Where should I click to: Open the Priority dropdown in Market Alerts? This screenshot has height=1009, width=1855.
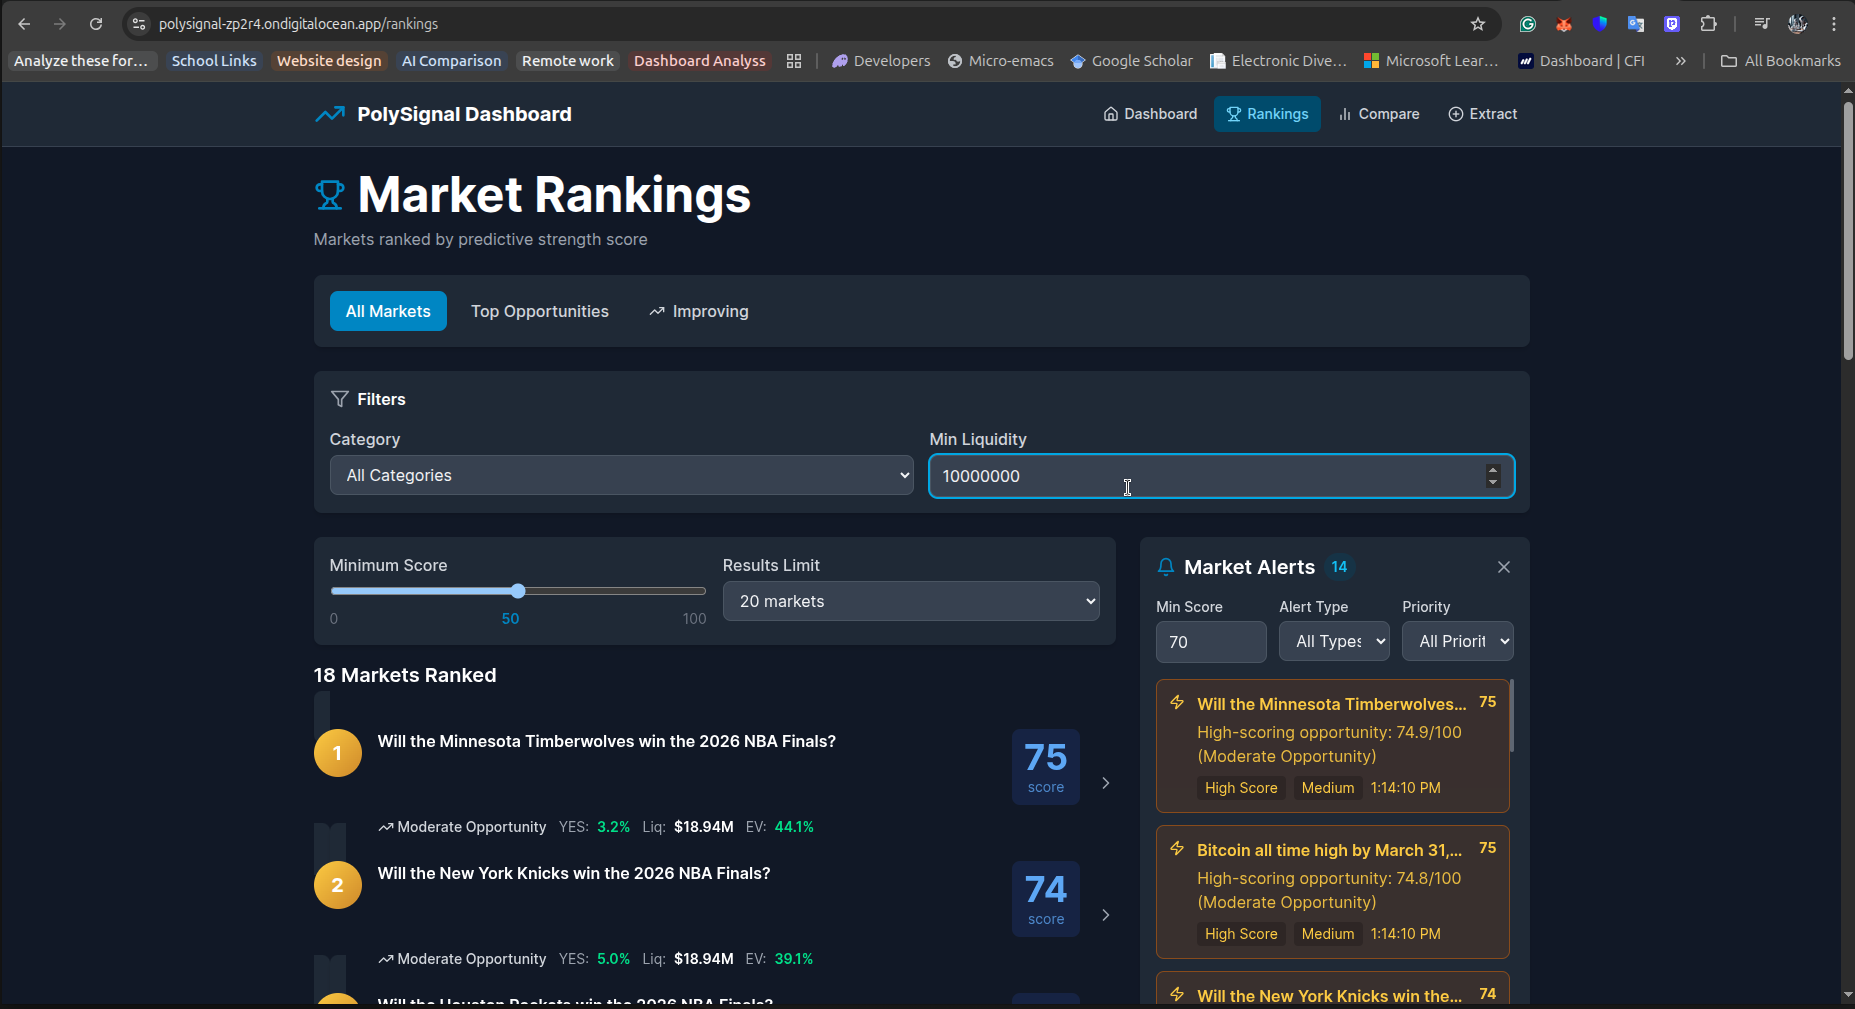[1457, 641]
